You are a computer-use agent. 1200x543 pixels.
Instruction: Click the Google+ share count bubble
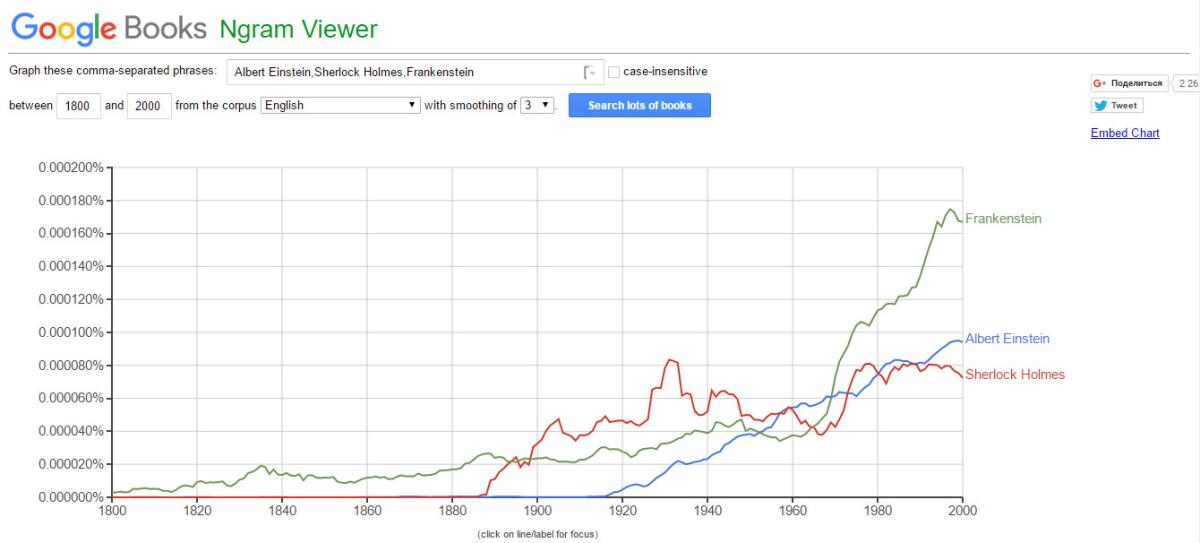1187,83
